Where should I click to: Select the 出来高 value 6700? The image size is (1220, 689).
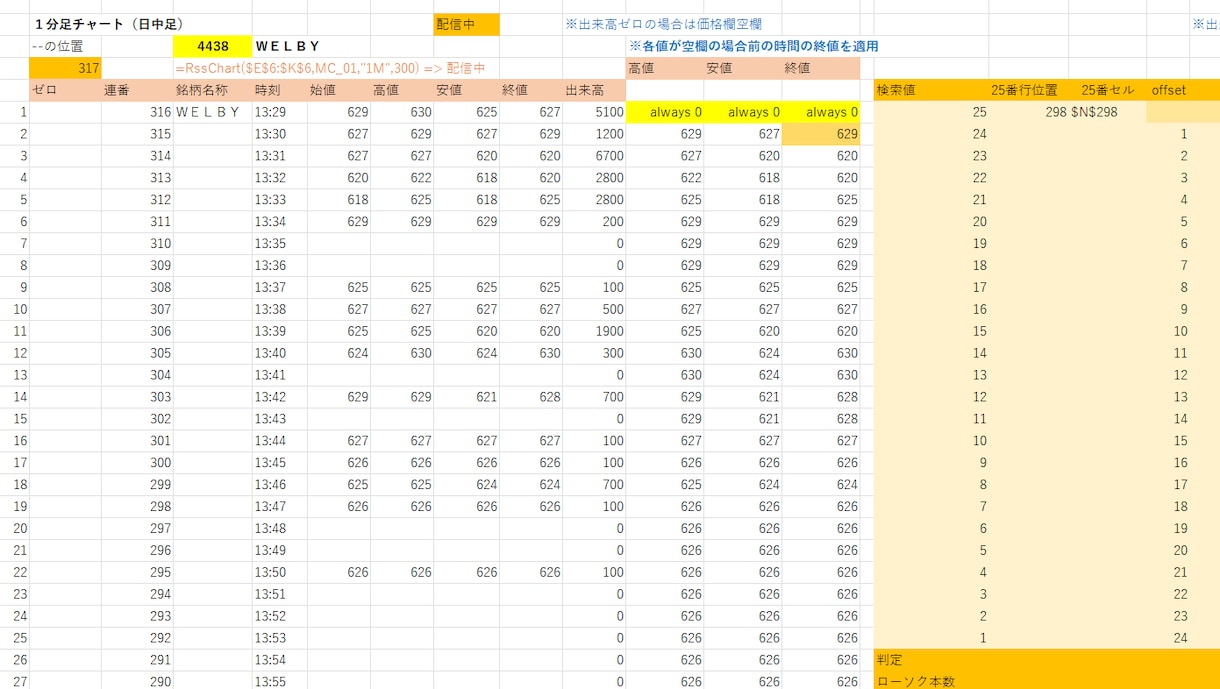tap(594, 156)
